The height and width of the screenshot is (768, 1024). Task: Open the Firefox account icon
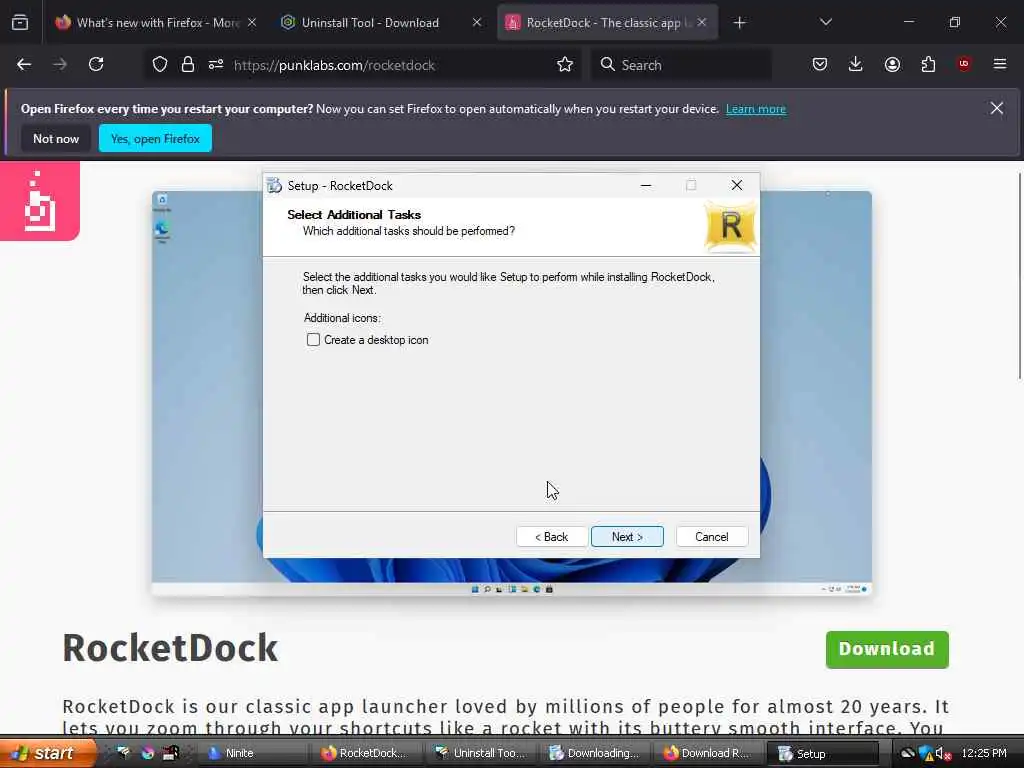[892, 65]
